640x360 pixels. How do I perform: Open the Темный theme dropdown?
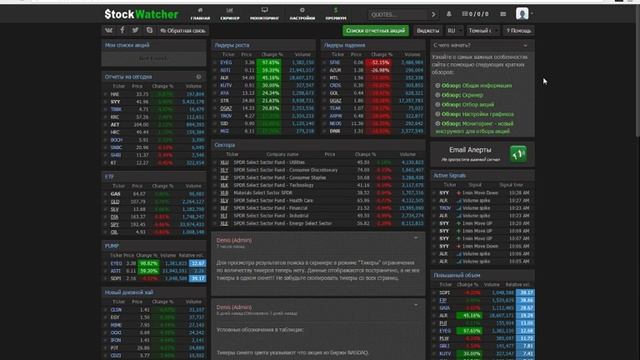pyautogui.click(x=483, y=31)
